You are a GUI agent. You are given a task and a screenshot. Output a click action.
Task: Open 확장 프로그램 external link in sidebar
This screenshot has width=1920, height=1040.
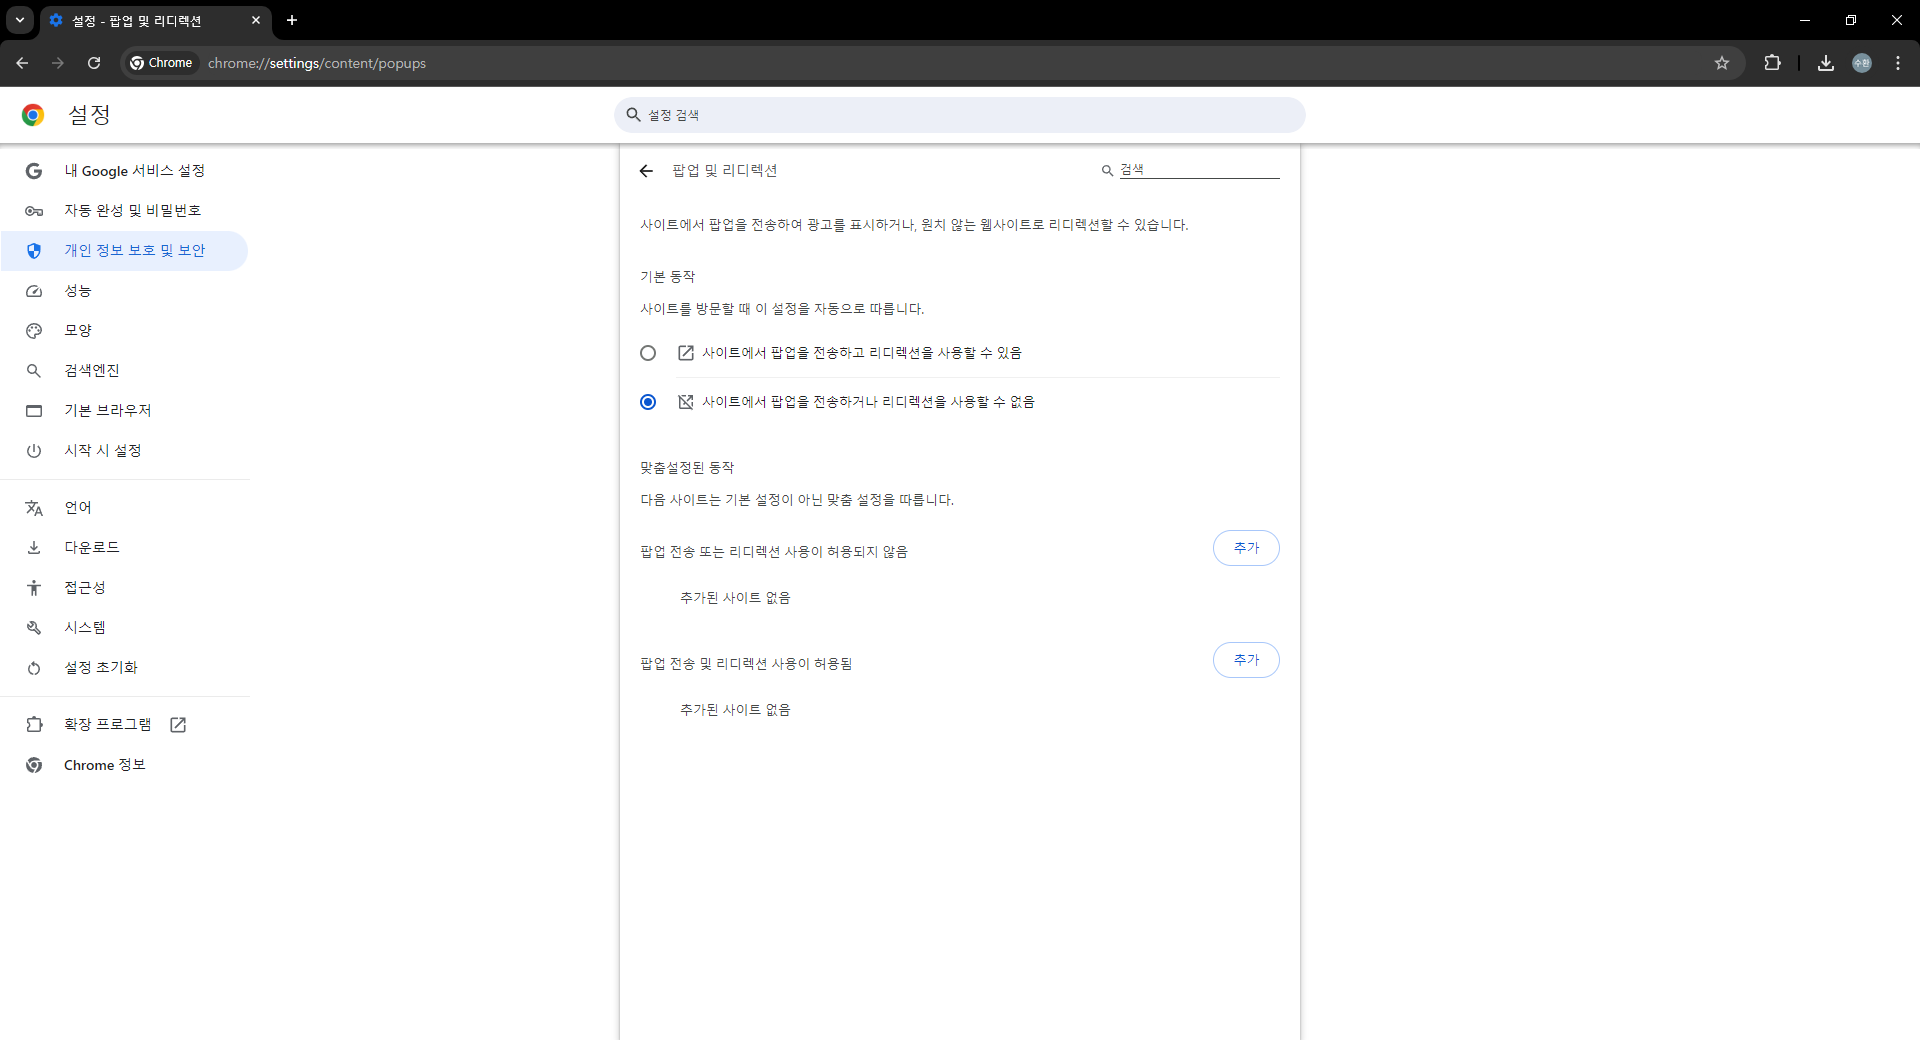pyautogui.click(x=108, y=725)
